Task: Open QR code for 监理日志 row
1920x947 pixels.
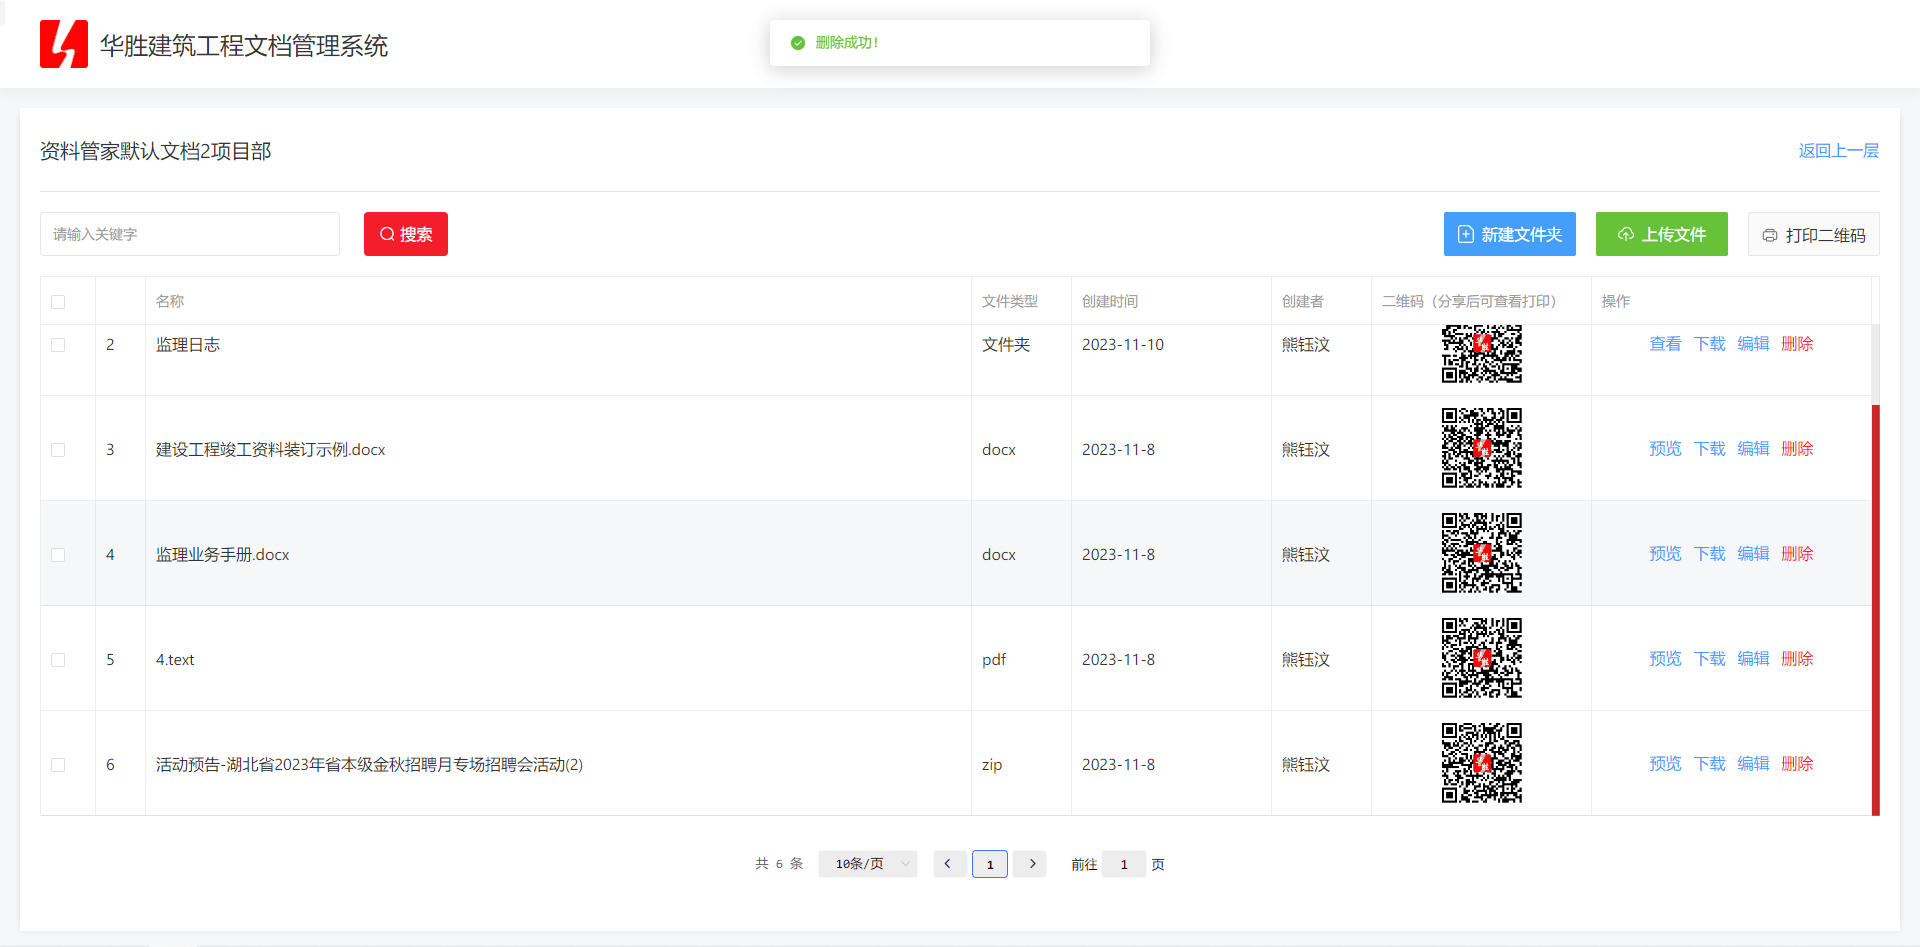Action: pos(1482,354)
